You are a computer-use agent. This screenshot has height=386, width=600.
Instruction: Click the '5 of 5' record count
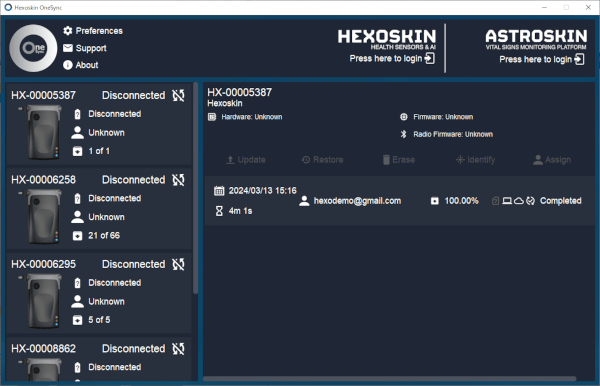click(x=99, y=320)
